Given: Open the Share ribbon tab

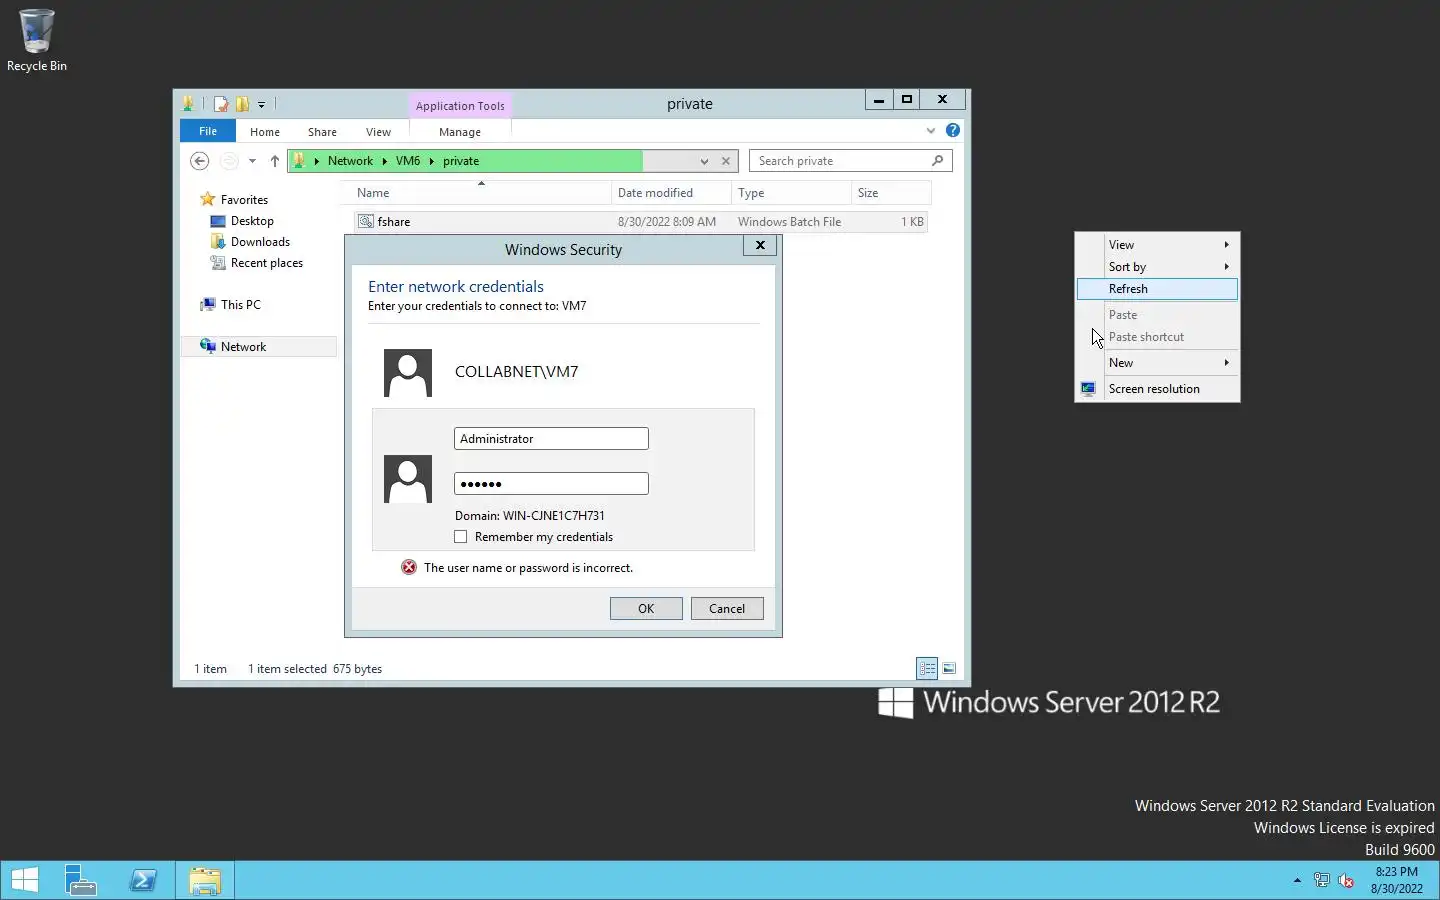Looking at the screenshot, I should point(322,132).
